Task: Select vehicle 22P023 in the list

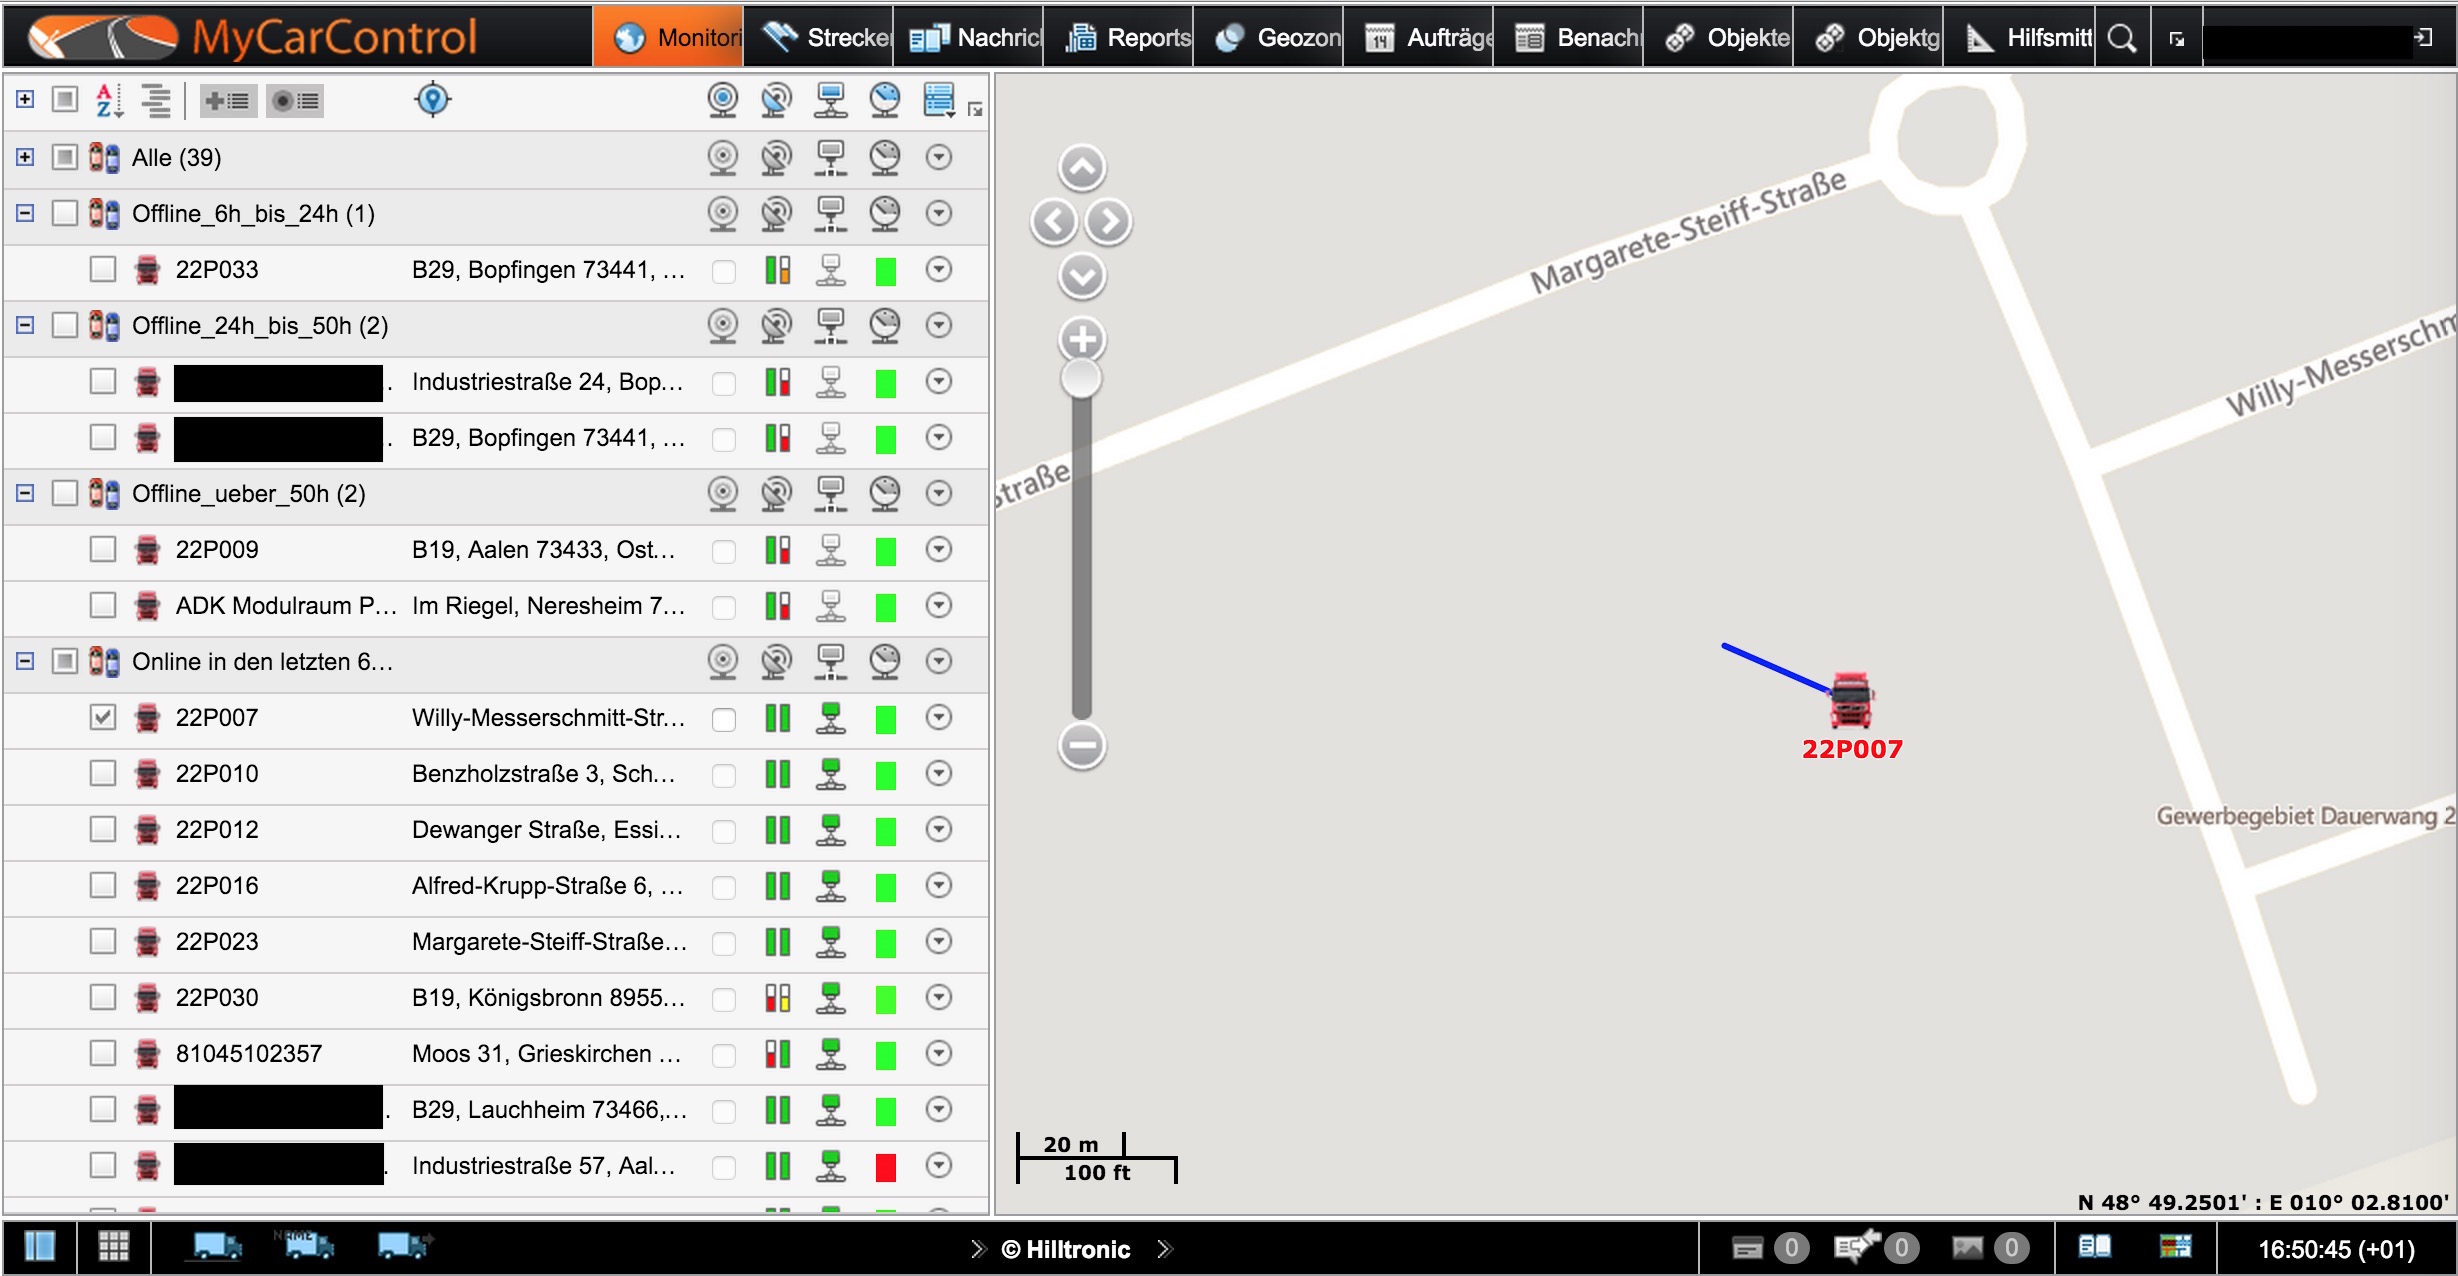Action: 217,941
